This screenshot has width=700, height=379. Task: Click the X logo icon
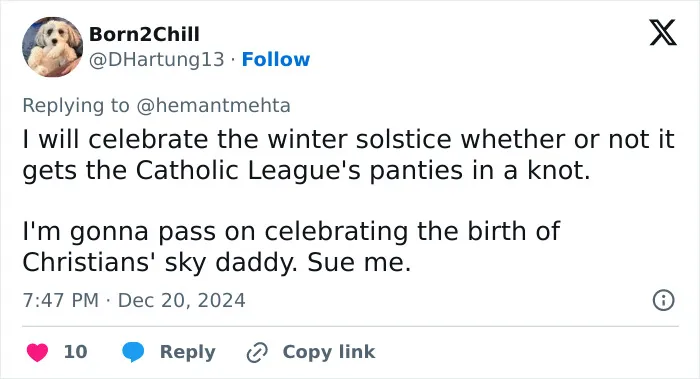[663, 32]
